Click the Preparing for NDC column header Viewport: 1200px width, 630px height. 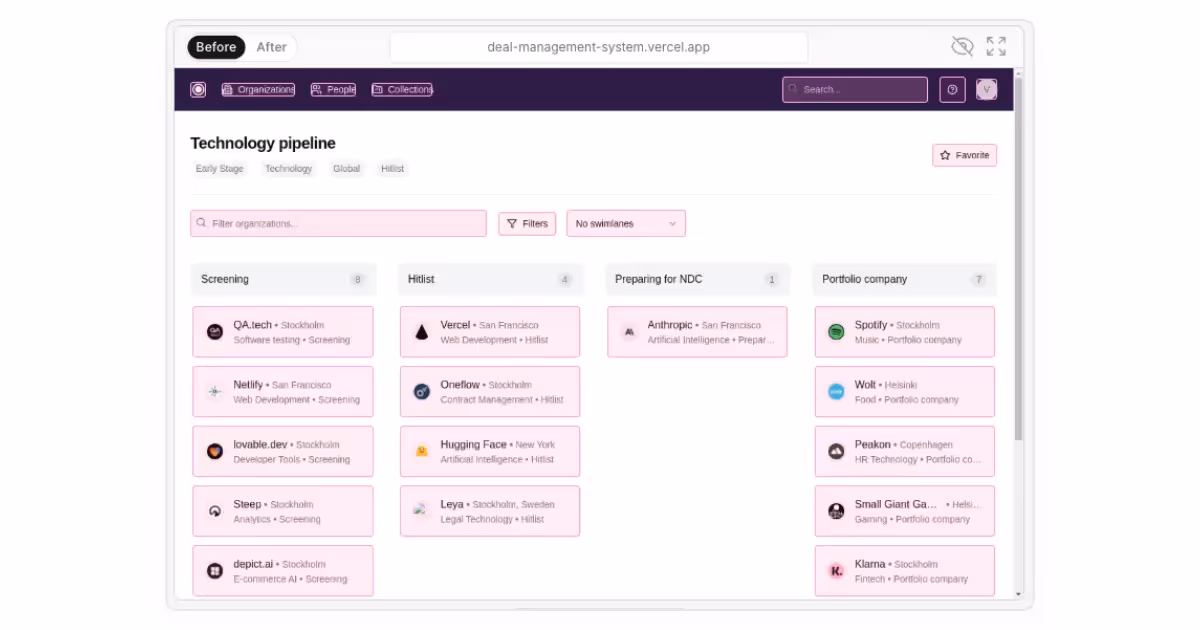698,279
